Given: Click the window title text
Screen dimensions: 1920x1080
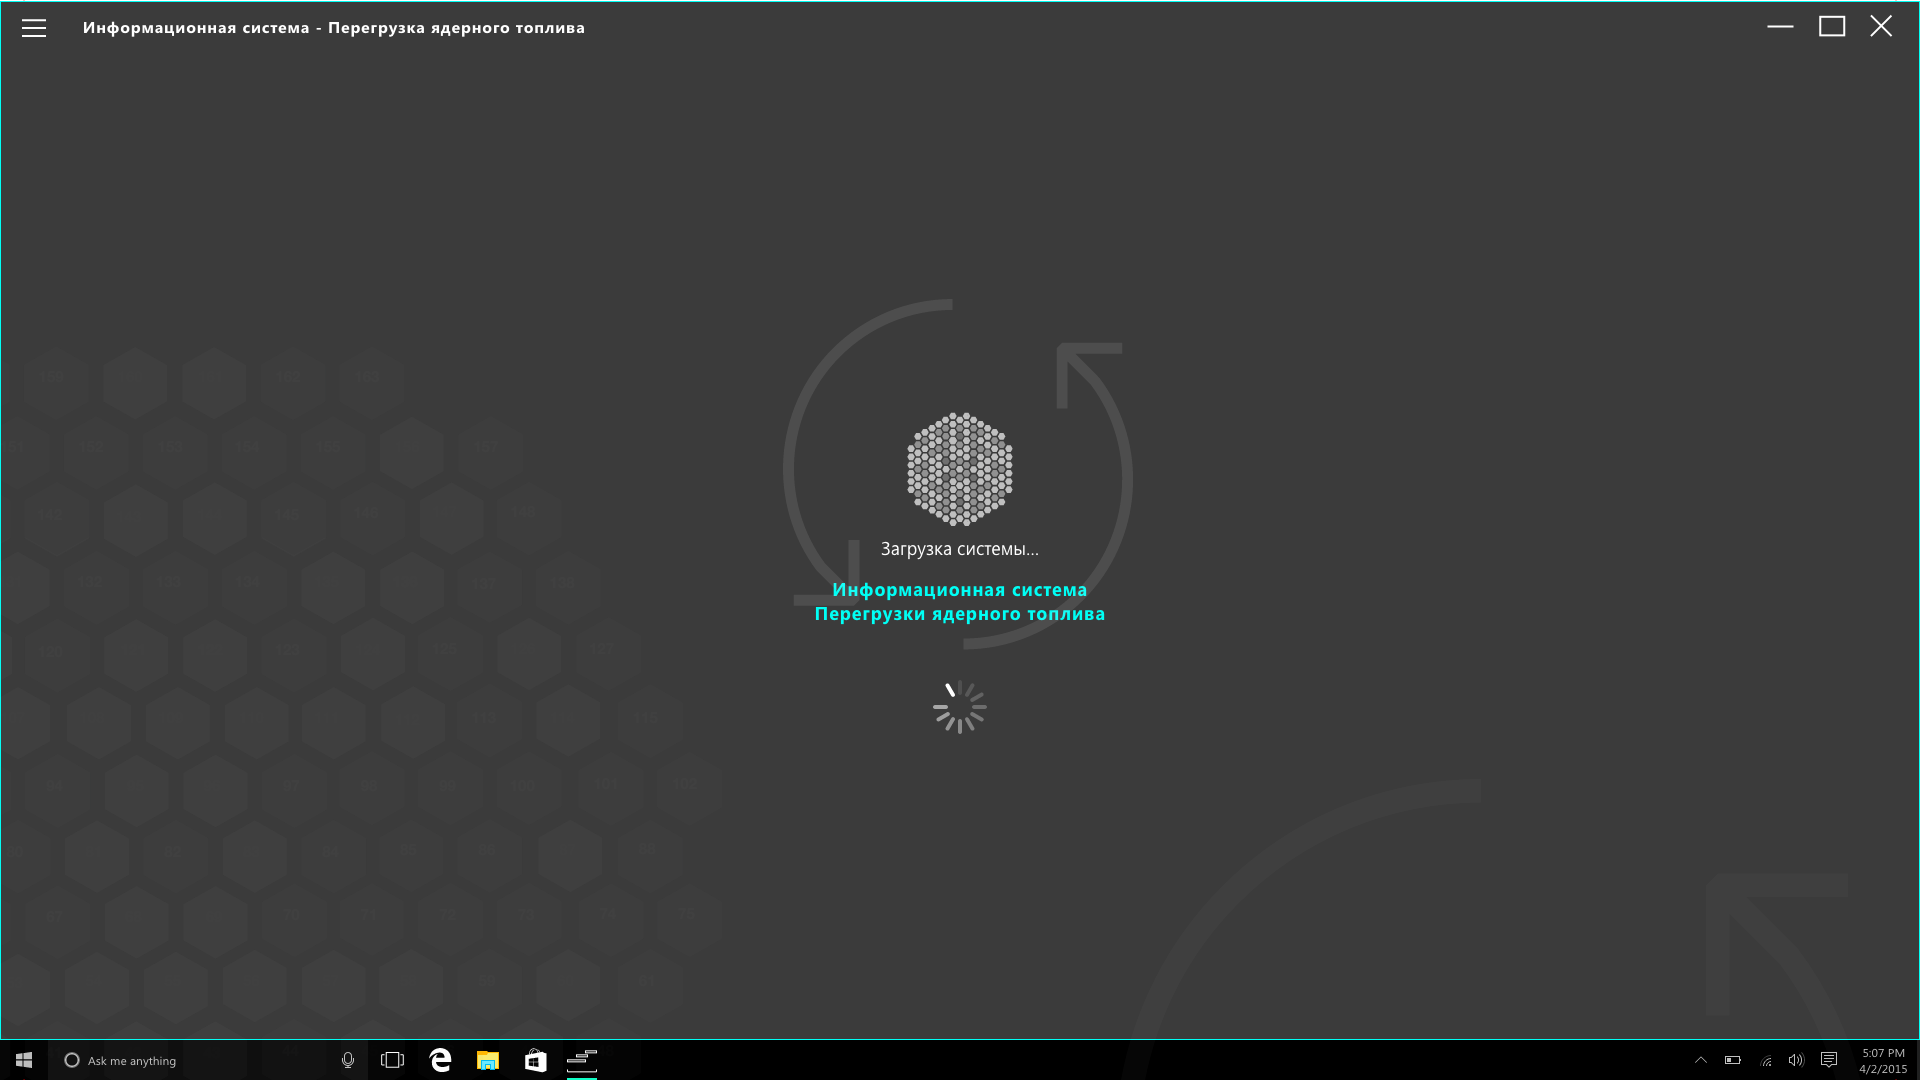Looking at the screenshot, I should coord(334,28).
